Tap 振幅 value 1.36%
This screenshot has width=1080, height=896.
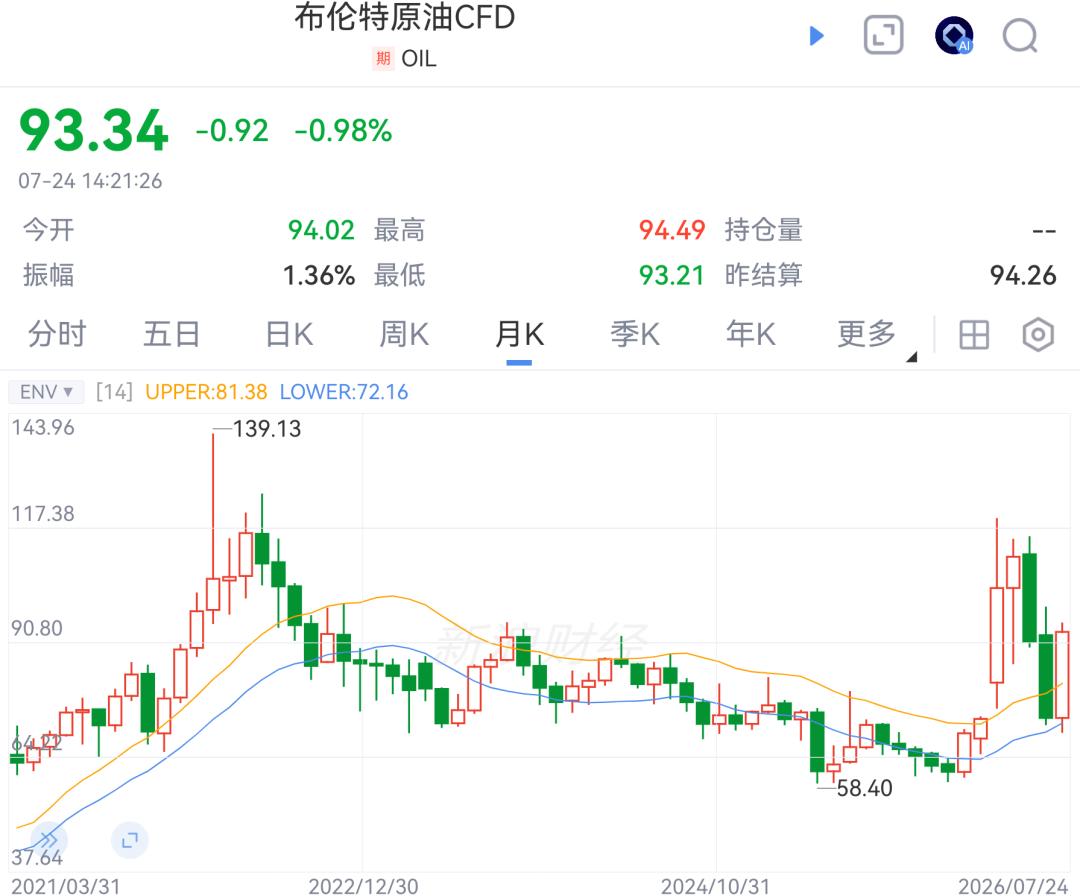pyautogui.click(x=319, y=275)
